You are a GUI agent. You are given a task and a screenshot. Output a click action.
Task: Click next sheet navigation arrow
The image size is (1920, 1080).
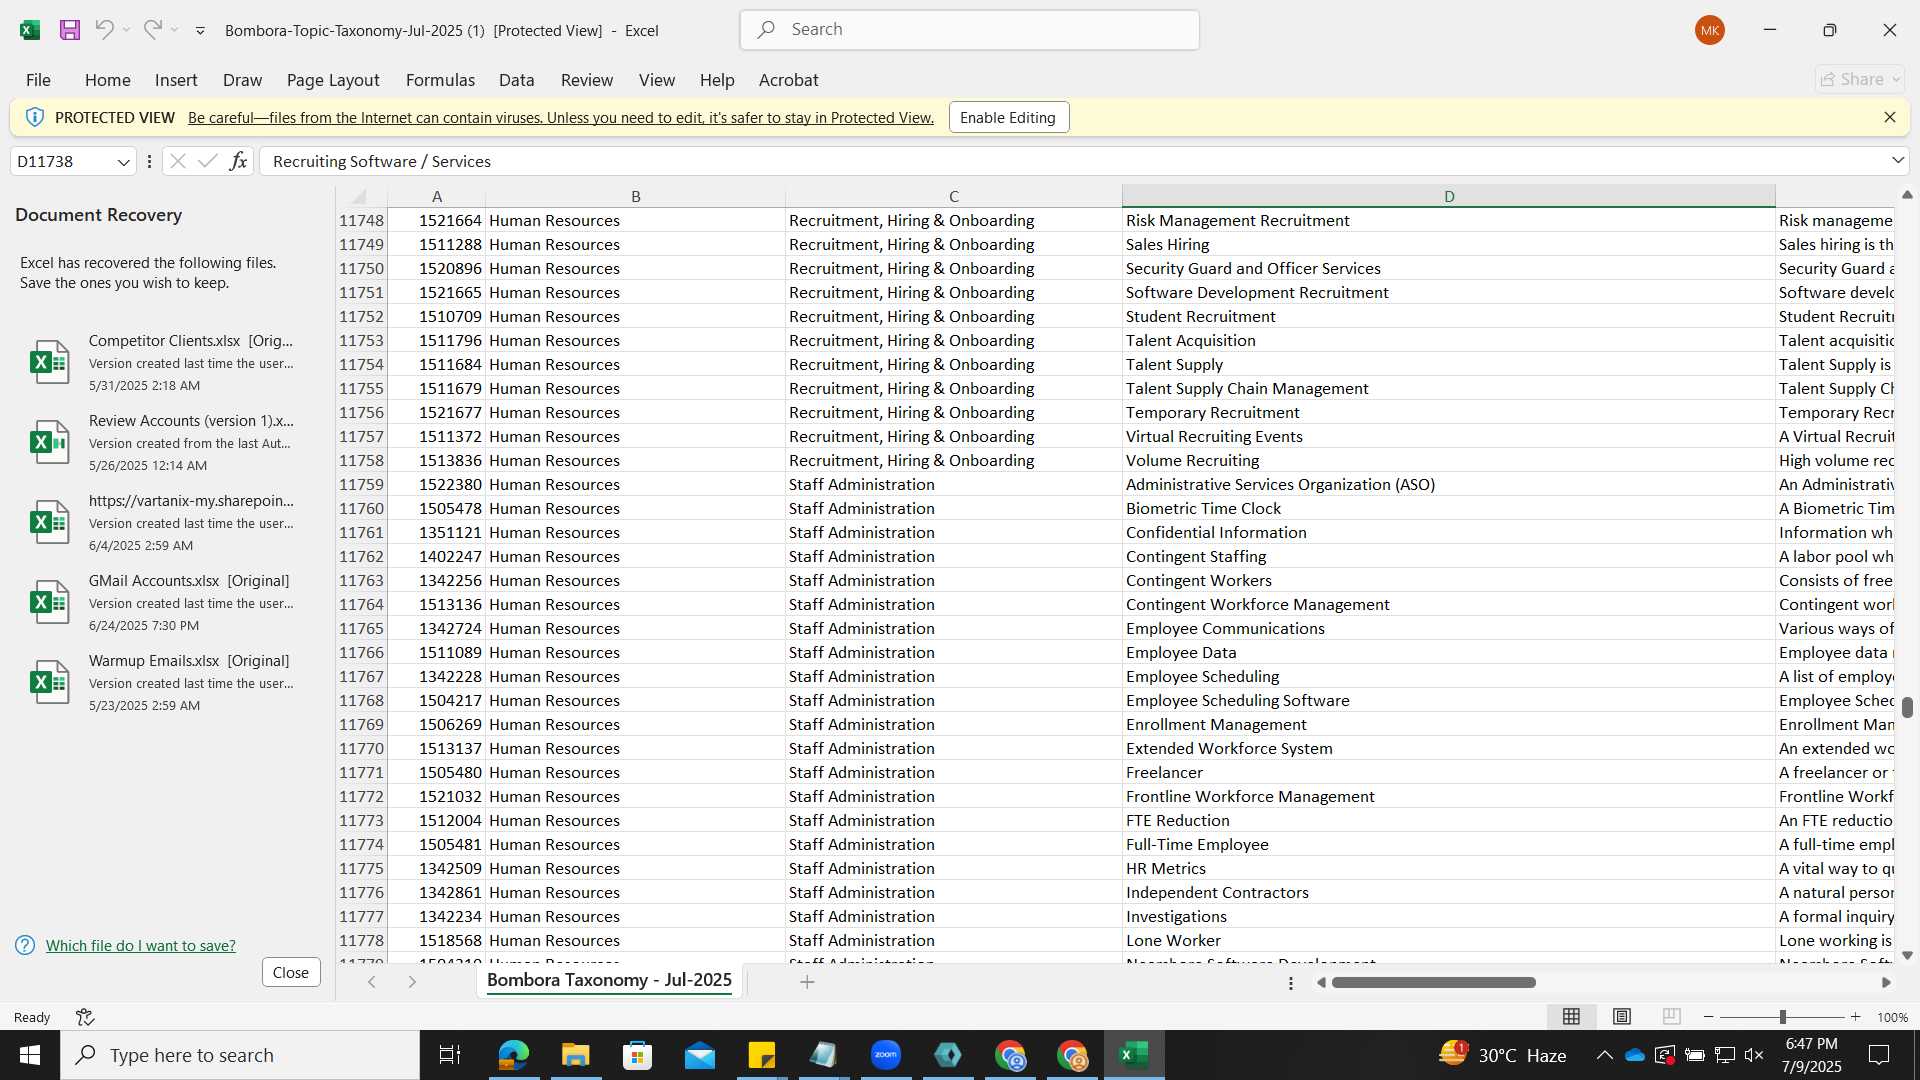pos(412,982)
